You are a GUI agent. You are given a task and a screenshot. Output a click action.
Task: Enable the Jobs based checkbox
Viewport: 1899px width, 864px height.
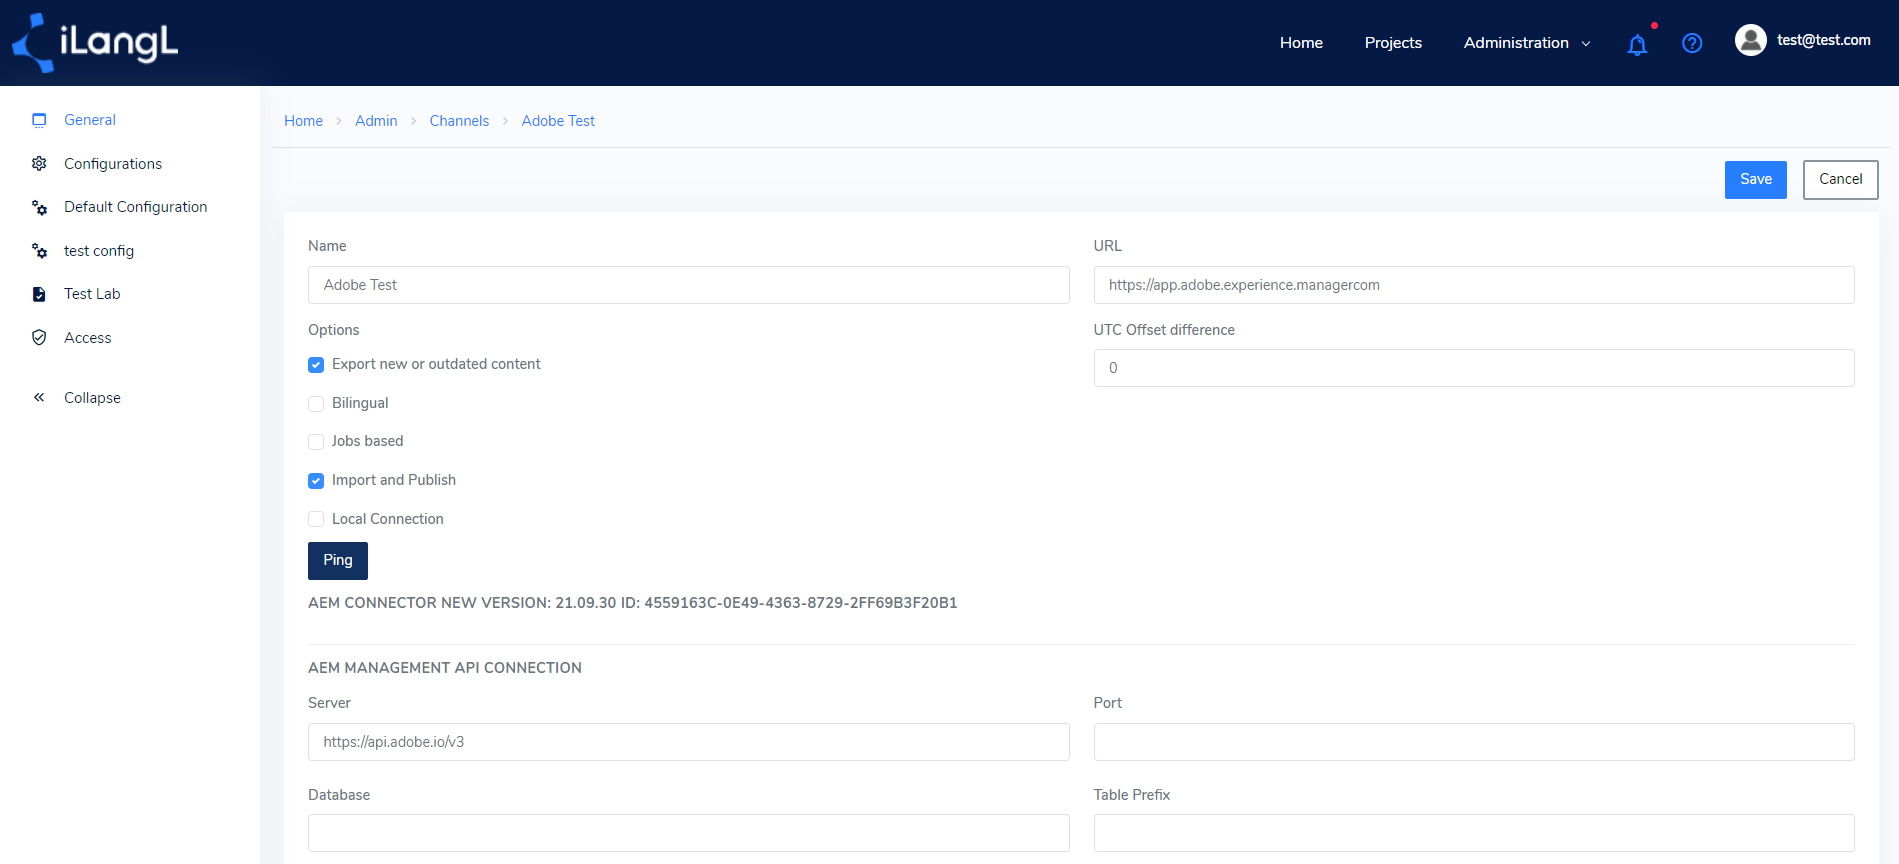coord(316,442)
